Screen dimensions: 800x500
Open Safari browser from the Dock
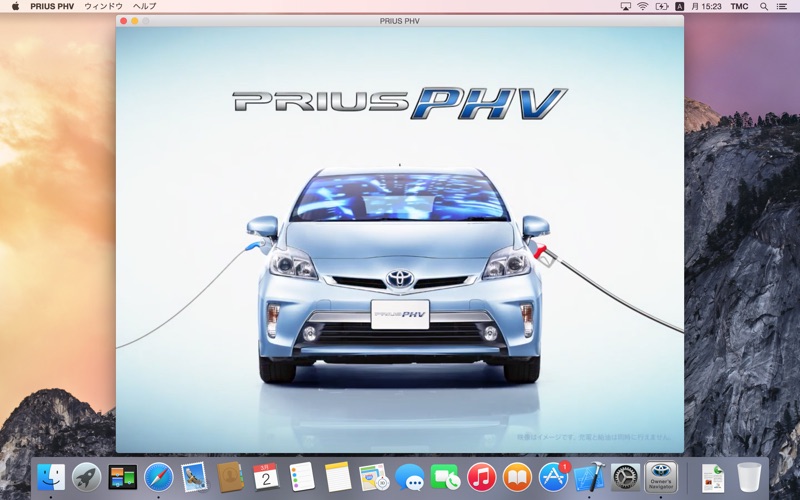[159, 478]
